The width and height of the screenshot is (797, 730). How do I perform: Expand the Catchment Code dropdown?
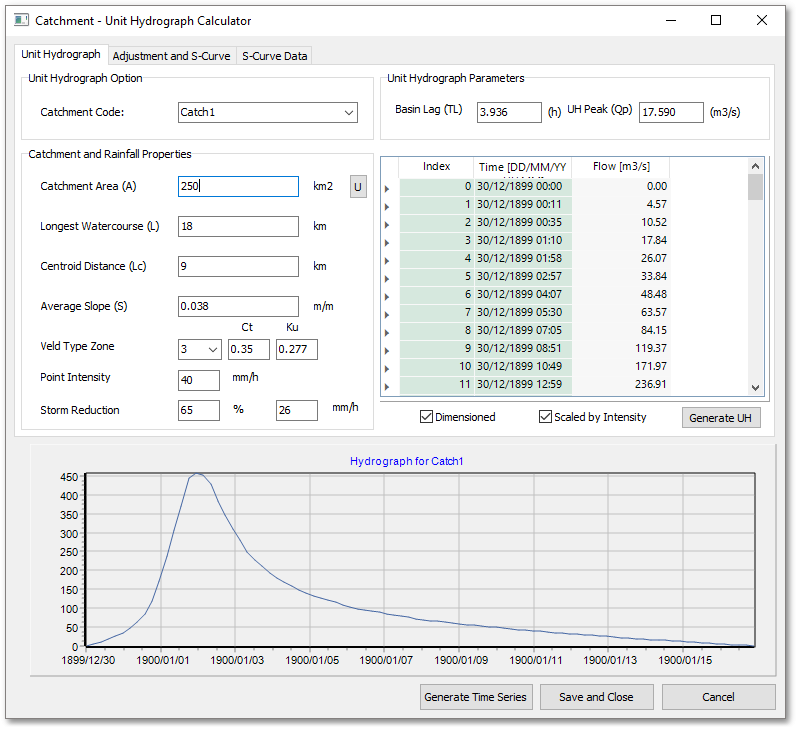coord(349,112)
